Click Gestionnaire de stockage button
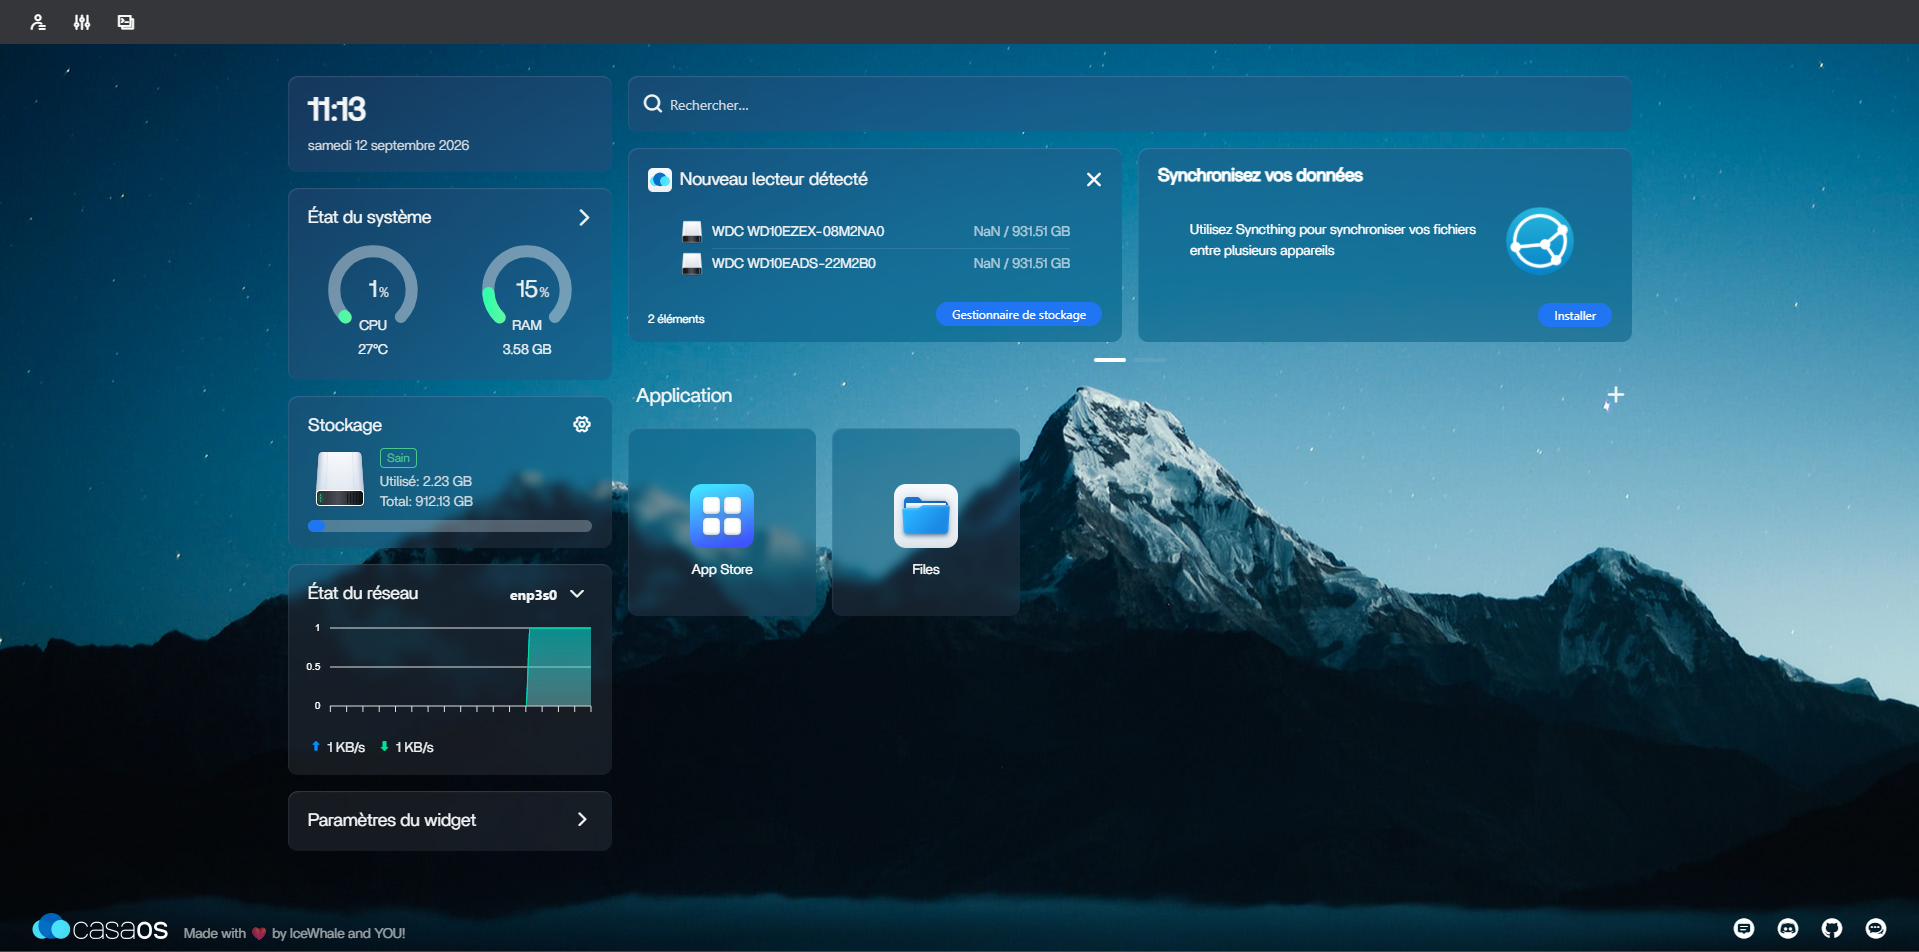Viewport: 1919px width, 952px height. pos(1019,315)
